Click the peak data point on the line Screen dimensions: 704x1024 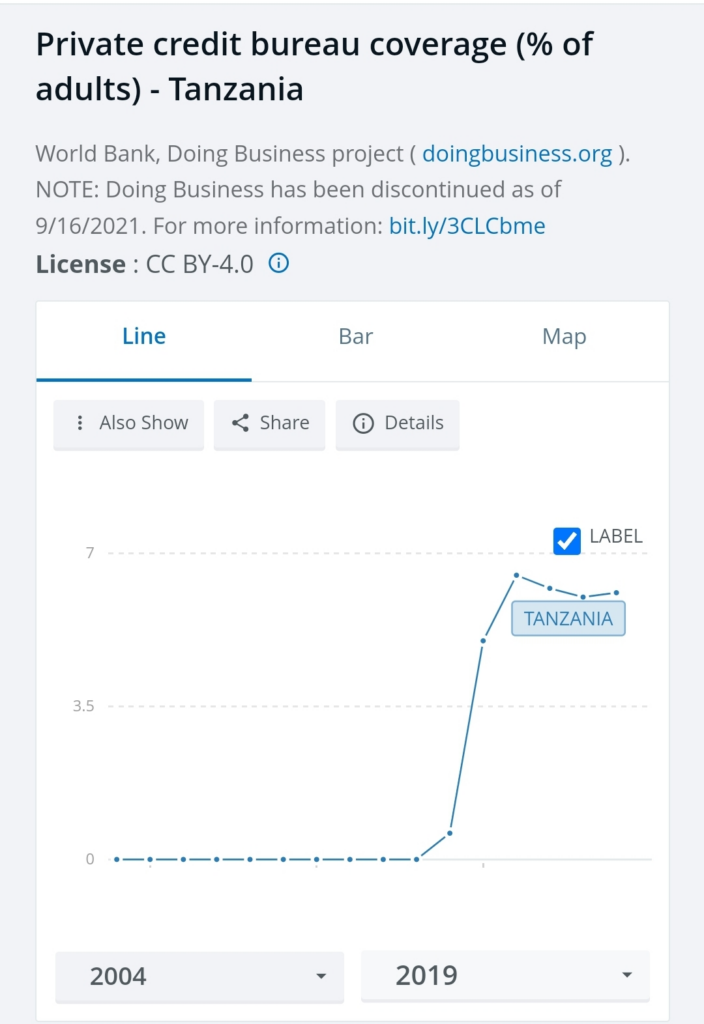tap(516, 575)
